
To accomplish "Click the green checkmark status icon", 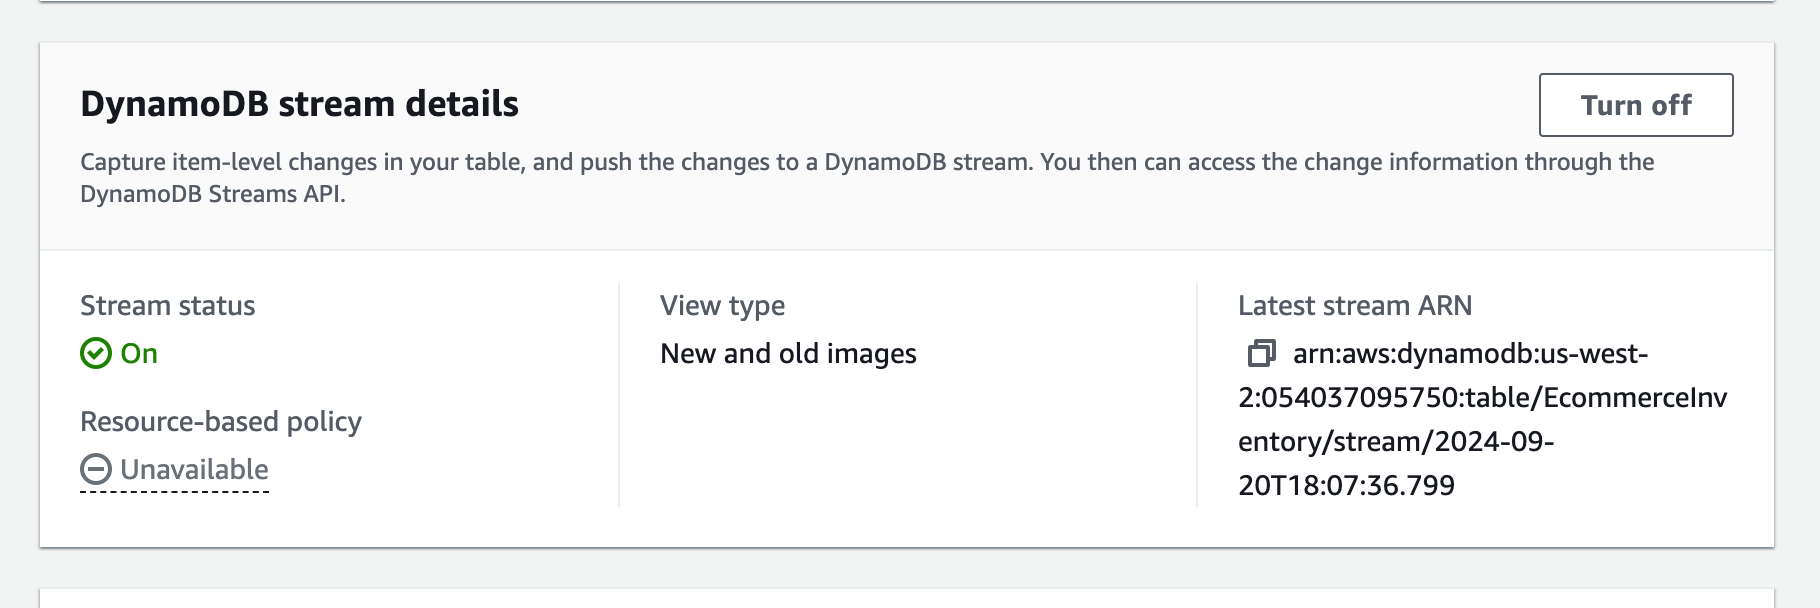I will pos(96,353).
